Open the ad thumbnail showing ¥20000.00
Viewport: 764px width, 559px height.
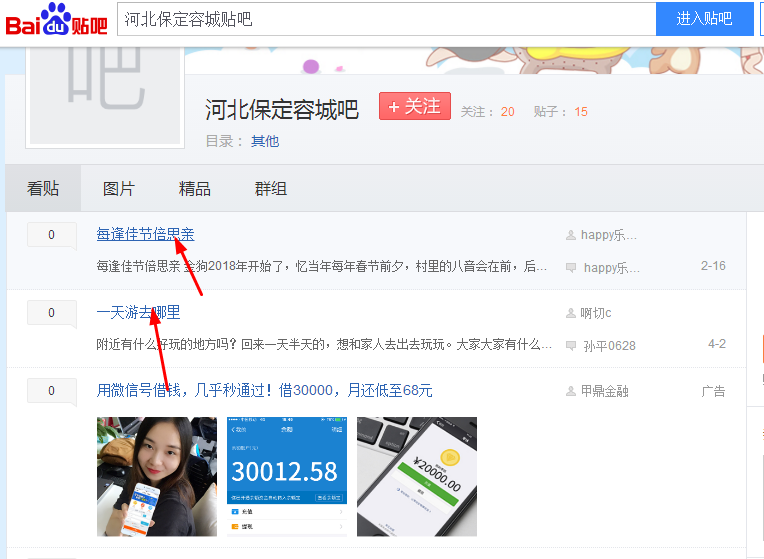[x=416, y=476]
